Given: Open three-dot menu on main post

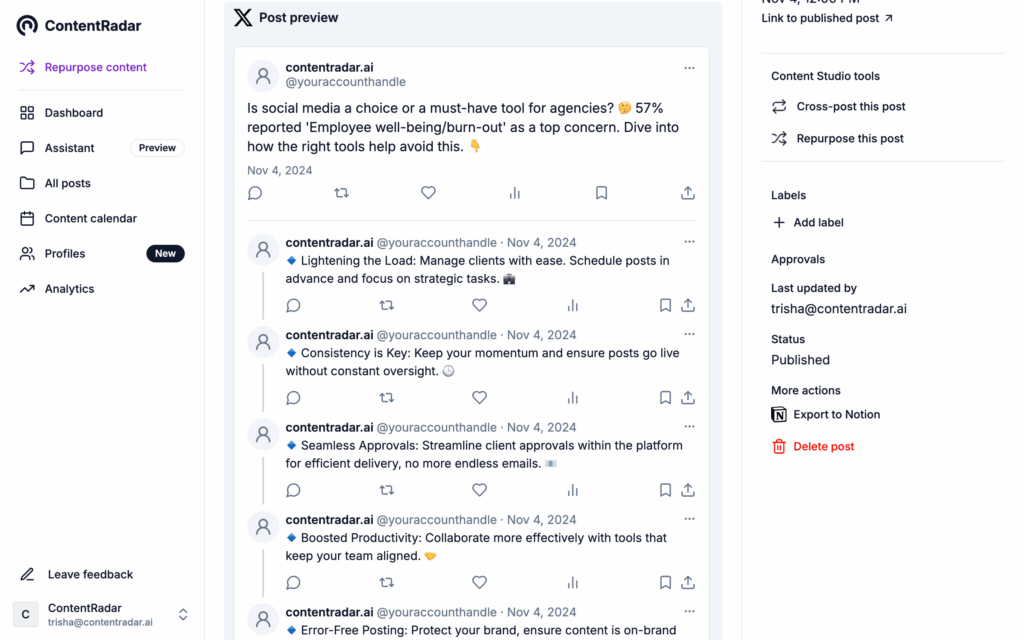Looking at the screenshot, I should 689,68.
